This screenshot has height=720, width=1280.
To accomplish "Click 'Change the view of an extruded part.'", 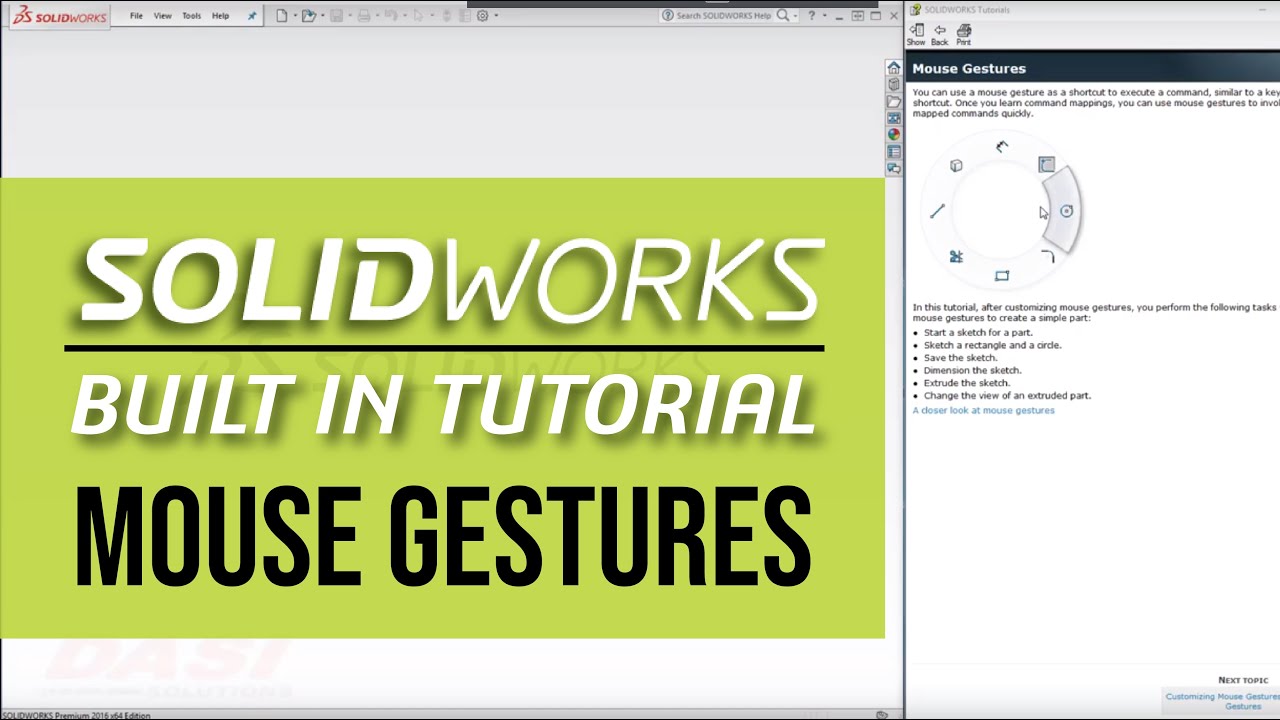I will click(1007, 395).
